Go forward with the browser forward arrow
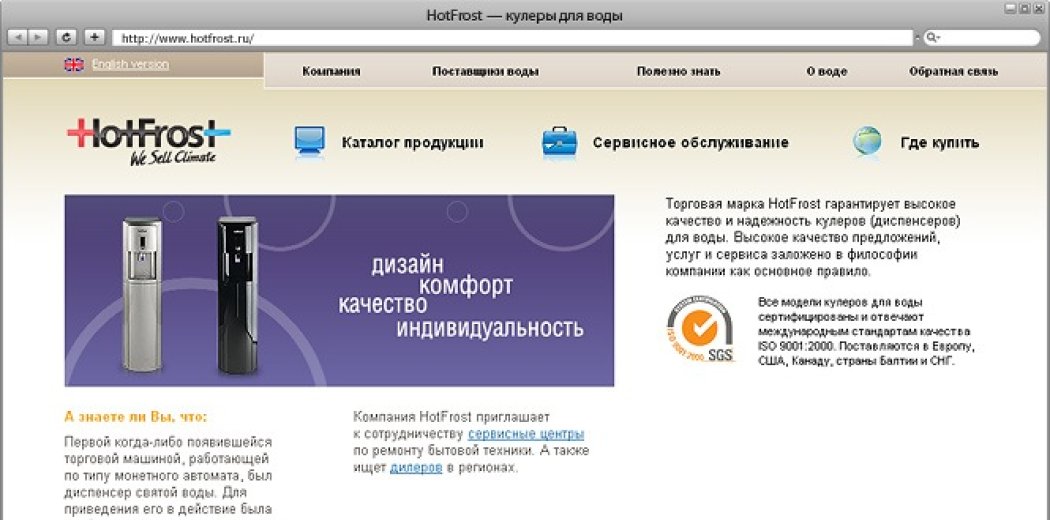 (x=38, y=37)
